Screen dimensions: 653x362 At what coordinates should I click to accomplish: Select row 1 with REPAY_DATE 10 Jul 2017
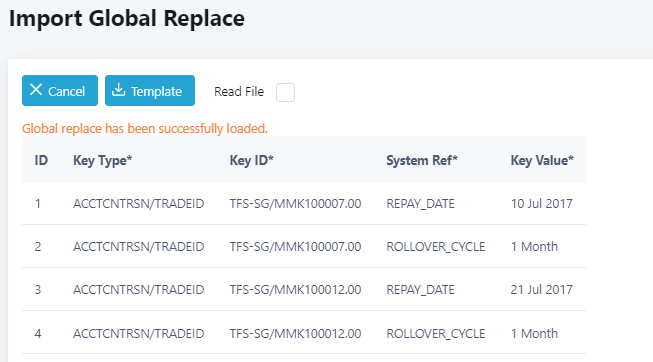click(x=304, y=203)
